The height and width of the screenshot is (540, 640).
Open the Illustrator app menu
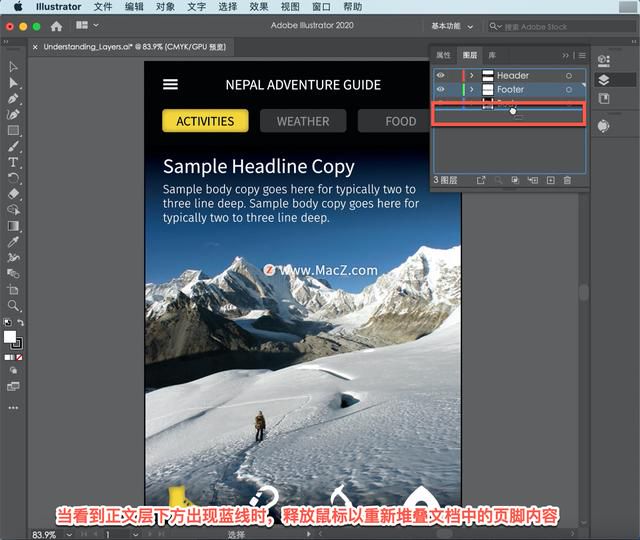tap(58, 7)
